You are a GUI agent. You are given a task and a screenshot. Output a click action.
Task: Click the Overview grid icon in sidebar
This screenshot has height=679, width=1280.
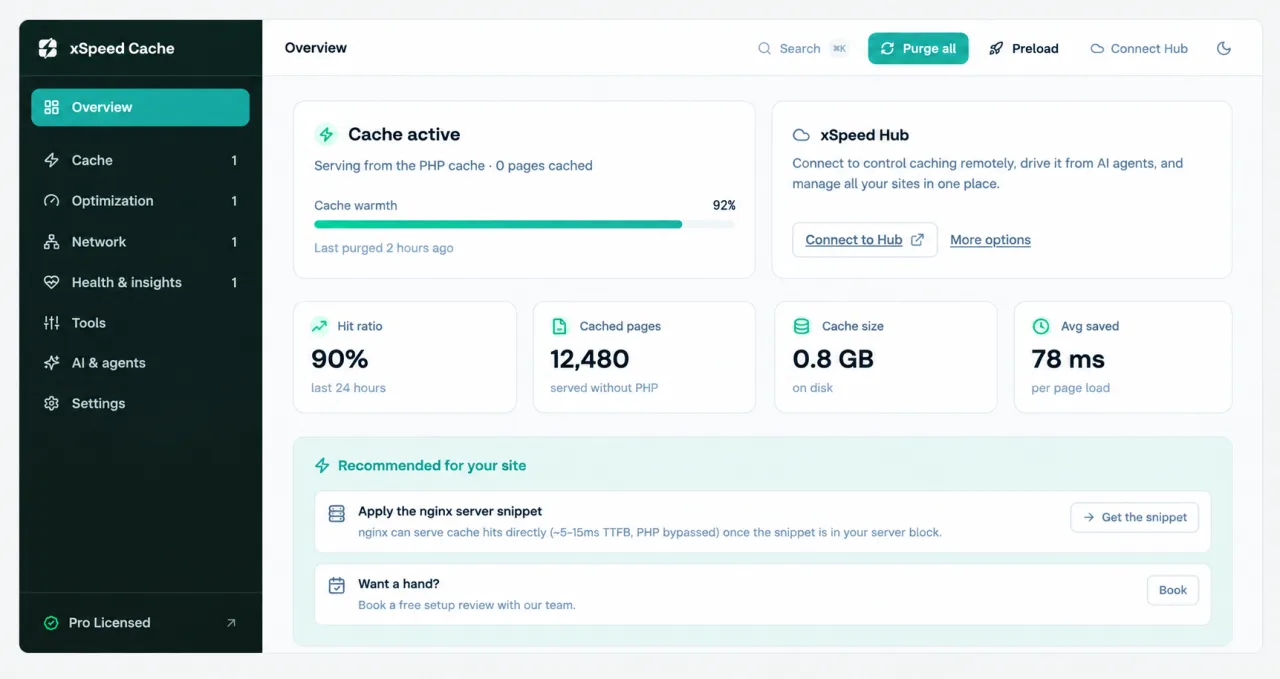[x=52, y=107]
